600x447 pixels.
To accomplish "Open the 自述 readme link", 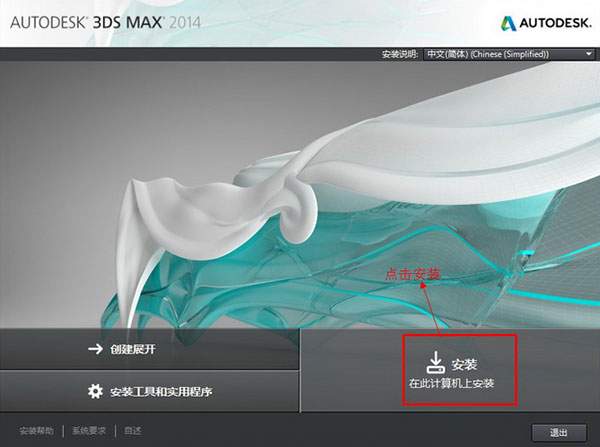I will coord(133,431).
